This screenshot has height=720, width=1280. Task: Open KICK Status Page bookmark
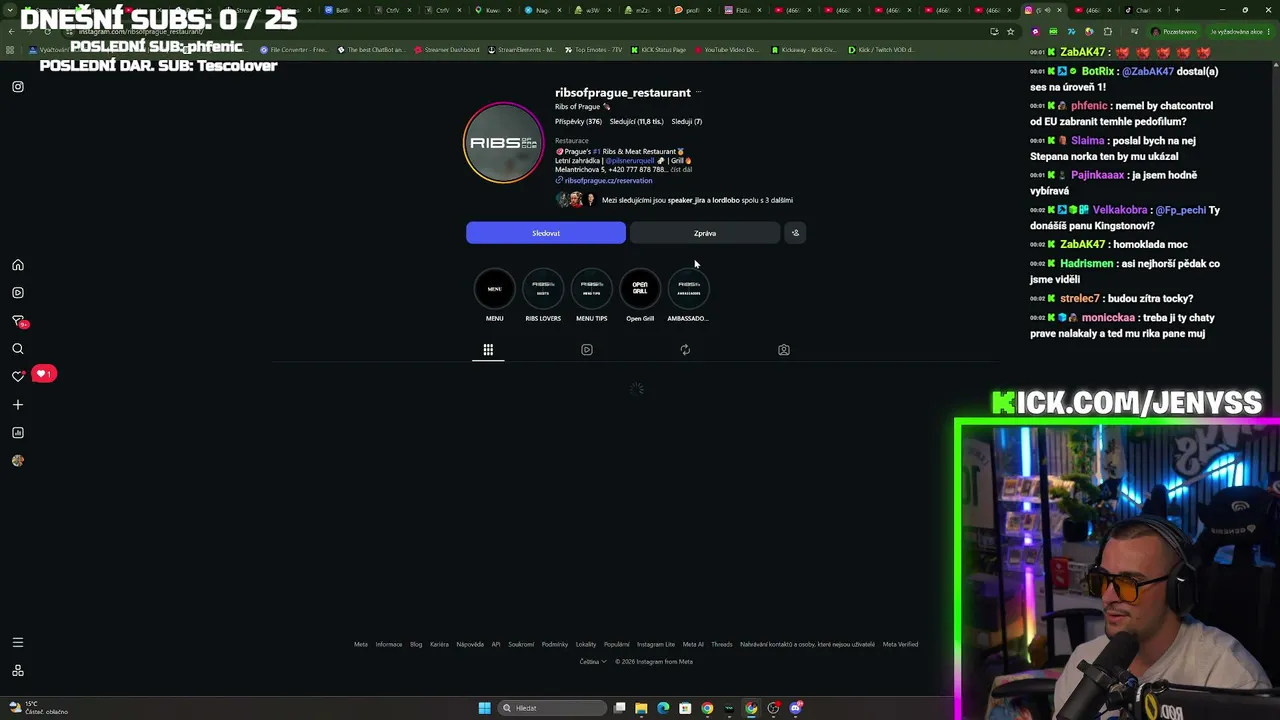pos(657,50)
